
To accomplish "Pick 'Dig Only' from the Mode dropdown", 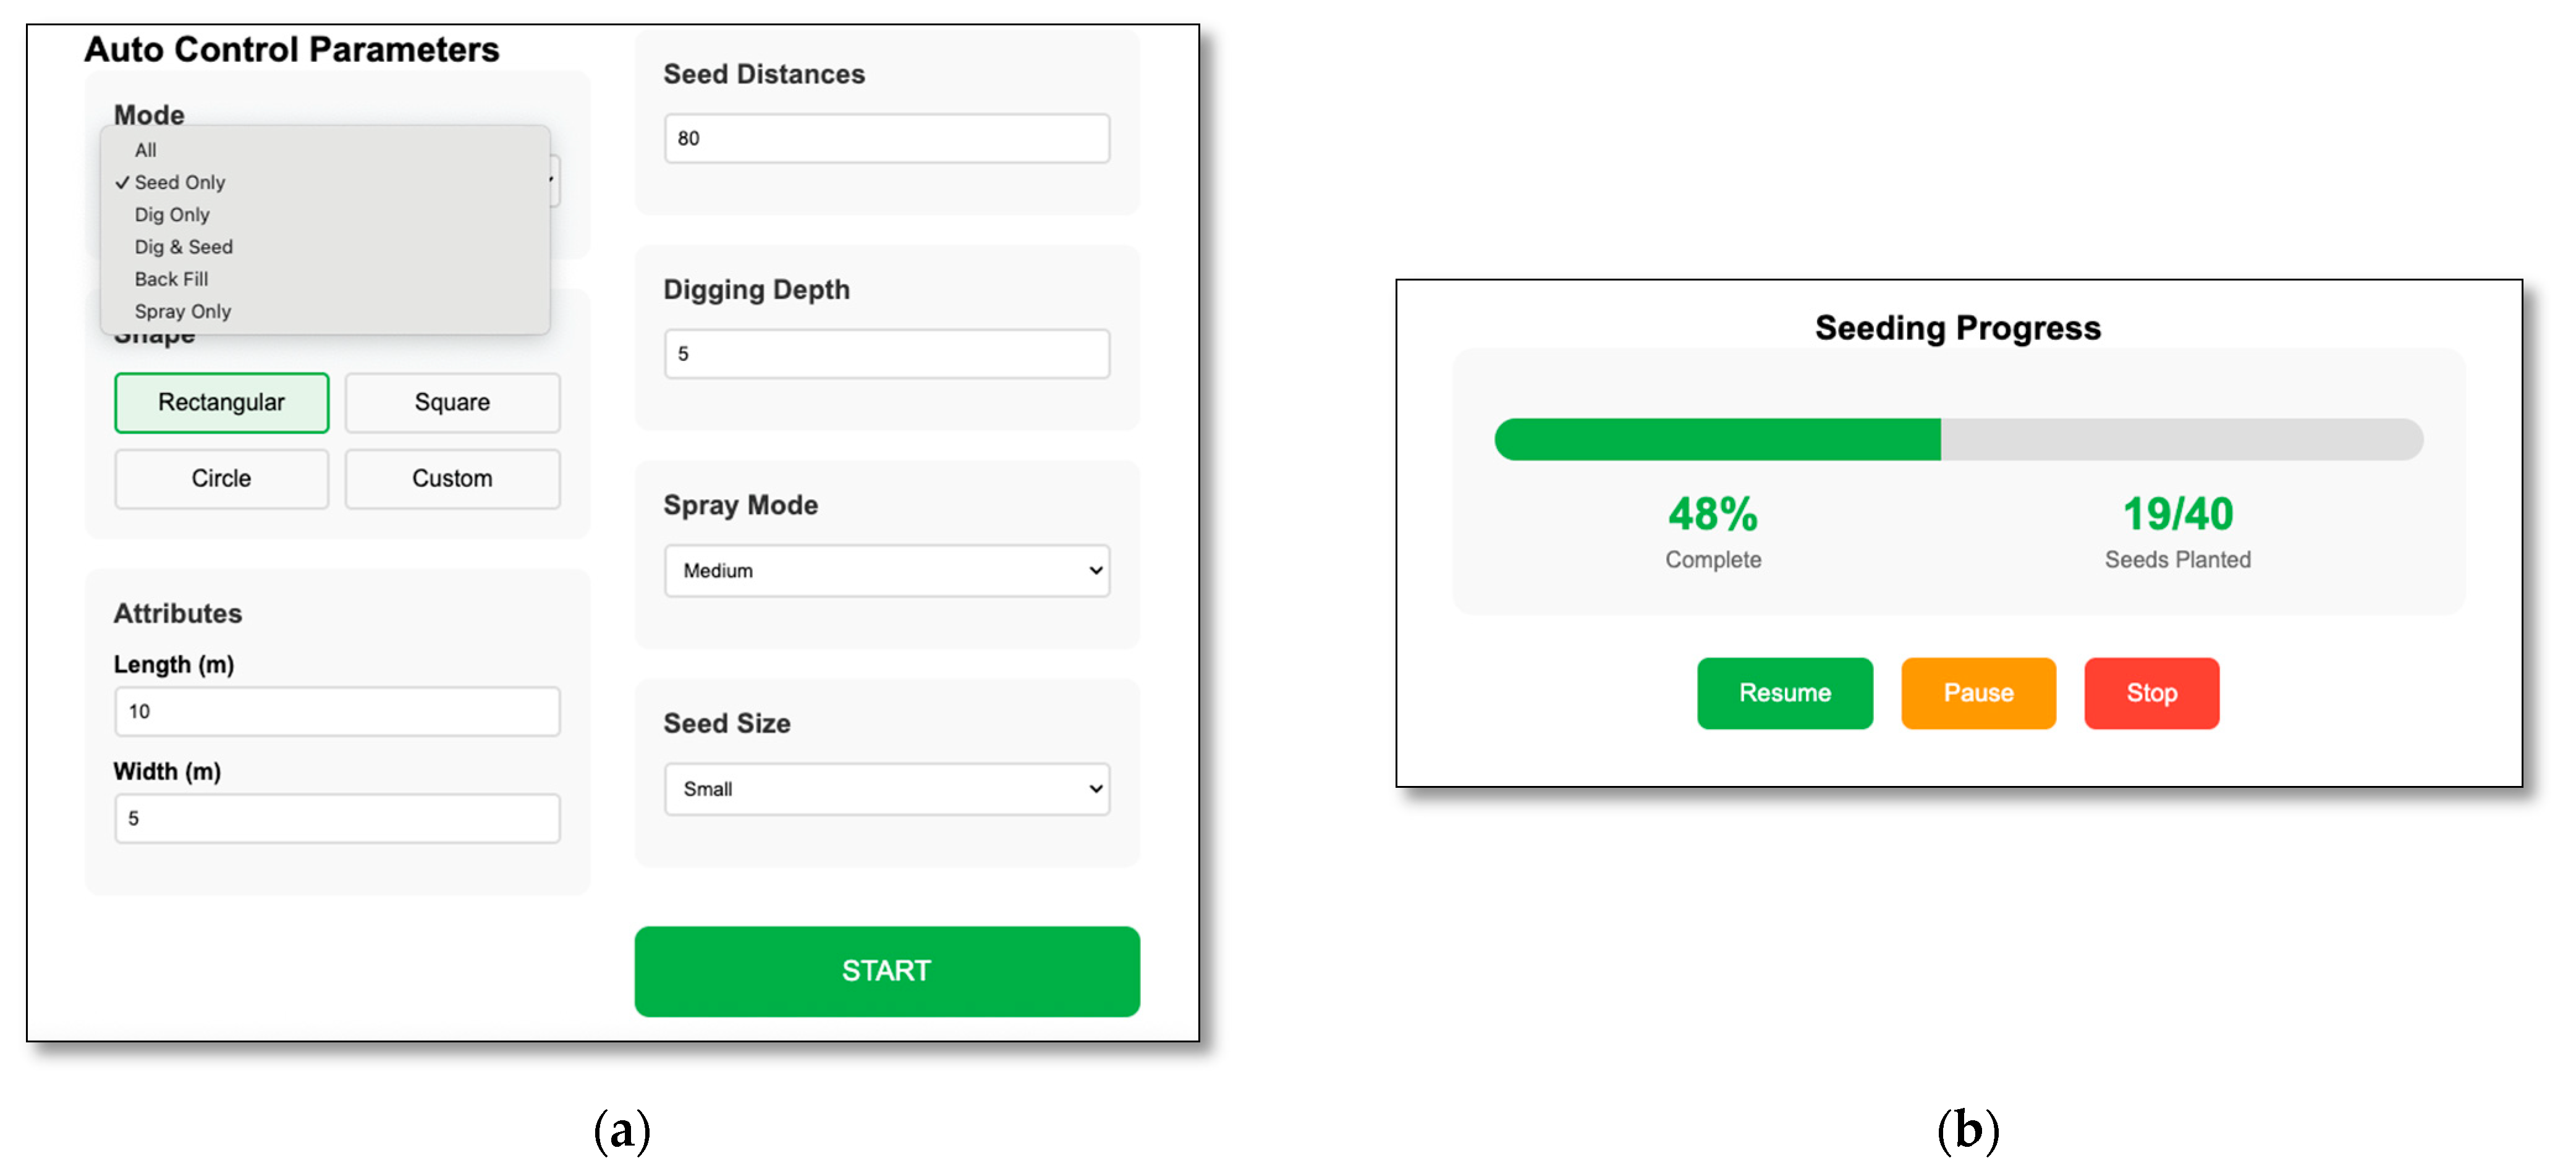I will pyautogui.click(x=172, y=214).
